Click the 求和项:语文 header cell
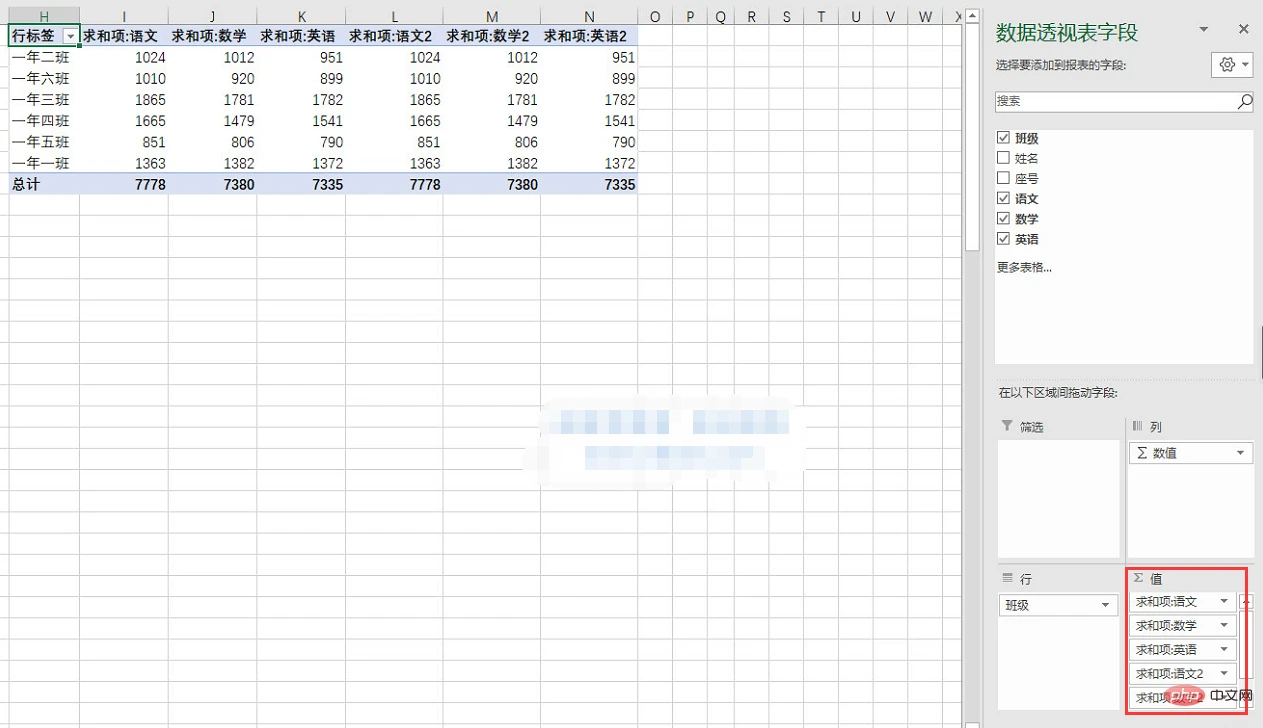This screenshot has width=1263, height=728. [124, 36]
